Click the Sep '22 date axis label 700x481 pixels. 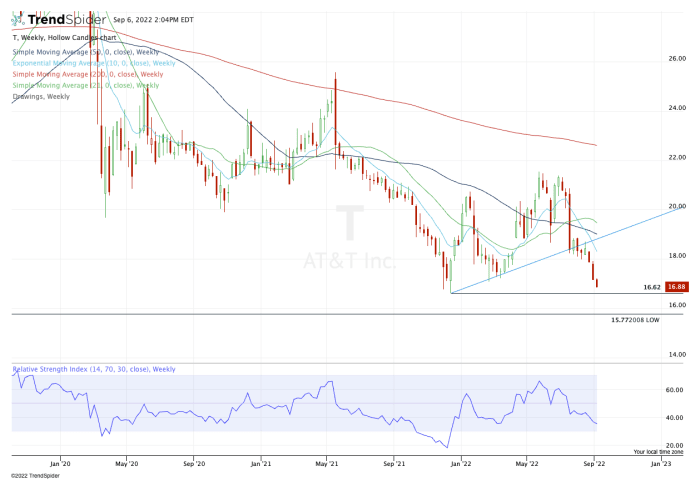click(x=594, y=464)
